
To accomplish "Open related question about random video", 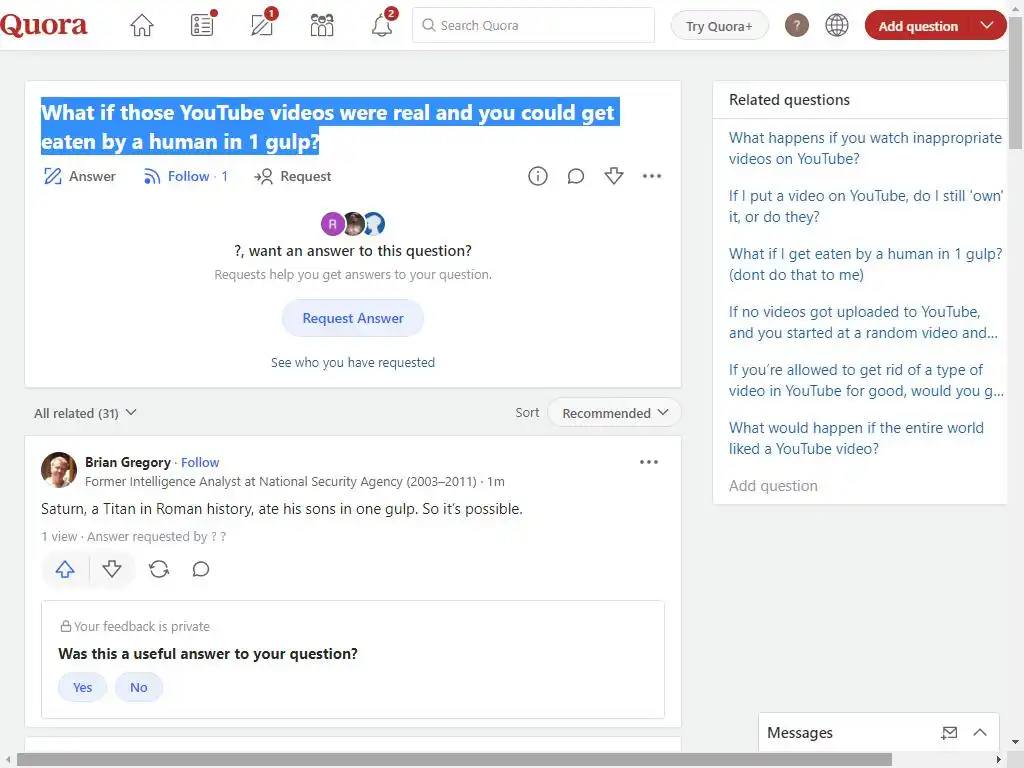I will coord(863,323).
